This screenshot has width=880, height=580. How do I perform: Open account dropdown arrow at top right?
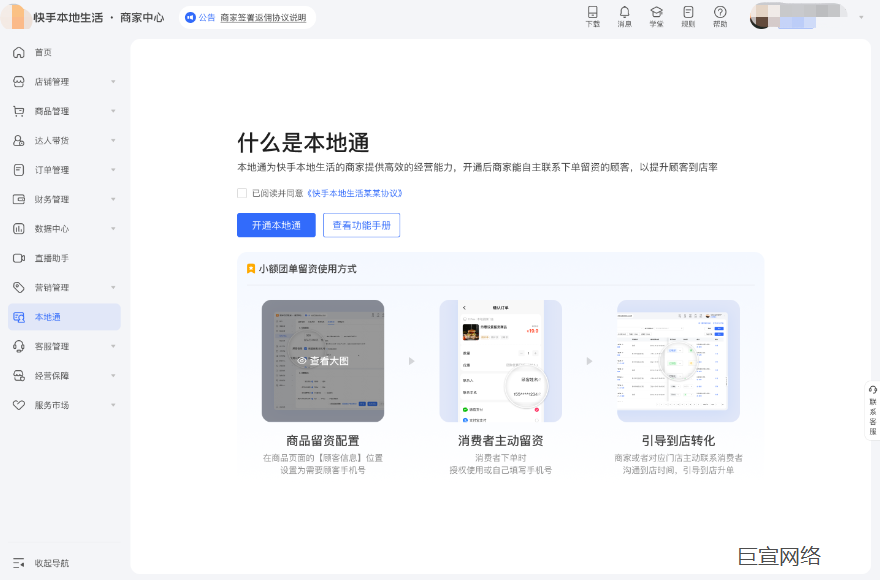861,17
